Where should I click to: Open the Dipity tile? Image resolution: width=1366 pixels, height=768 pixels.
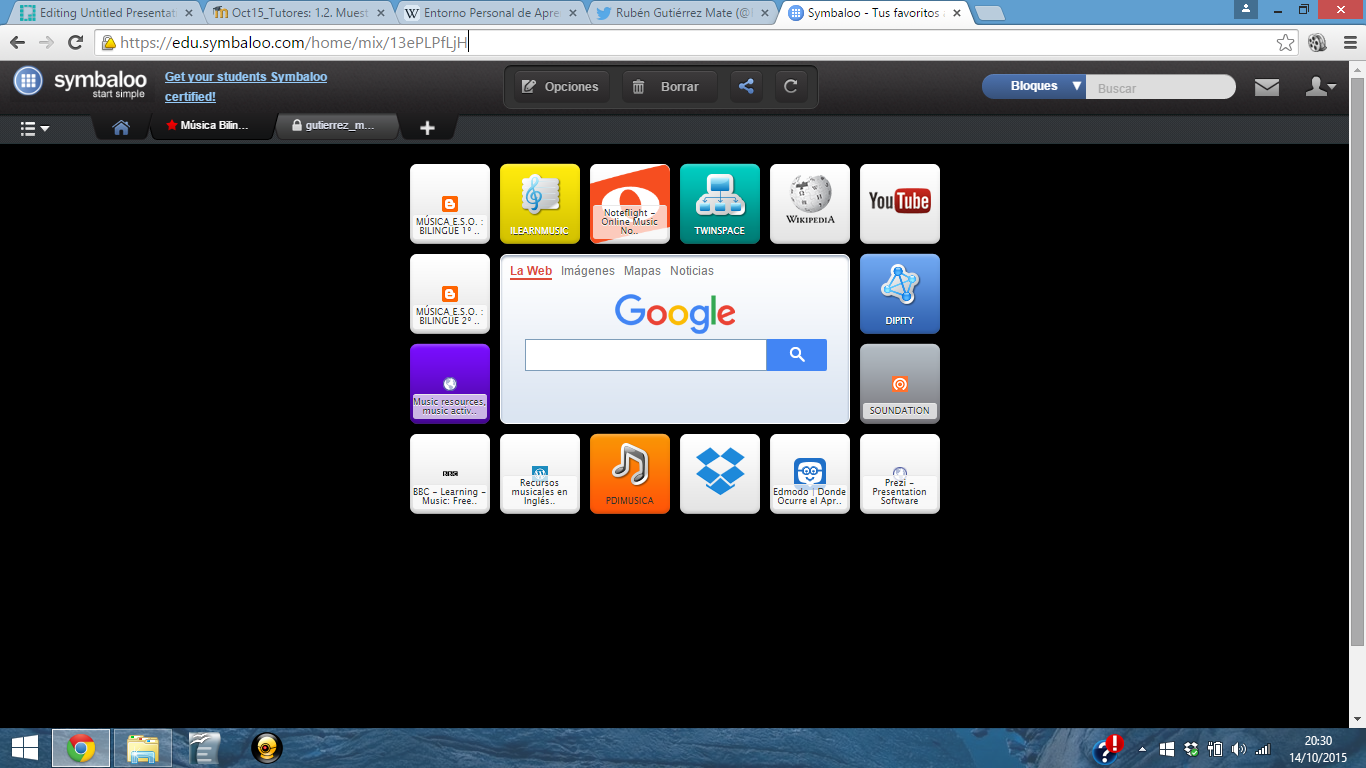899,293
